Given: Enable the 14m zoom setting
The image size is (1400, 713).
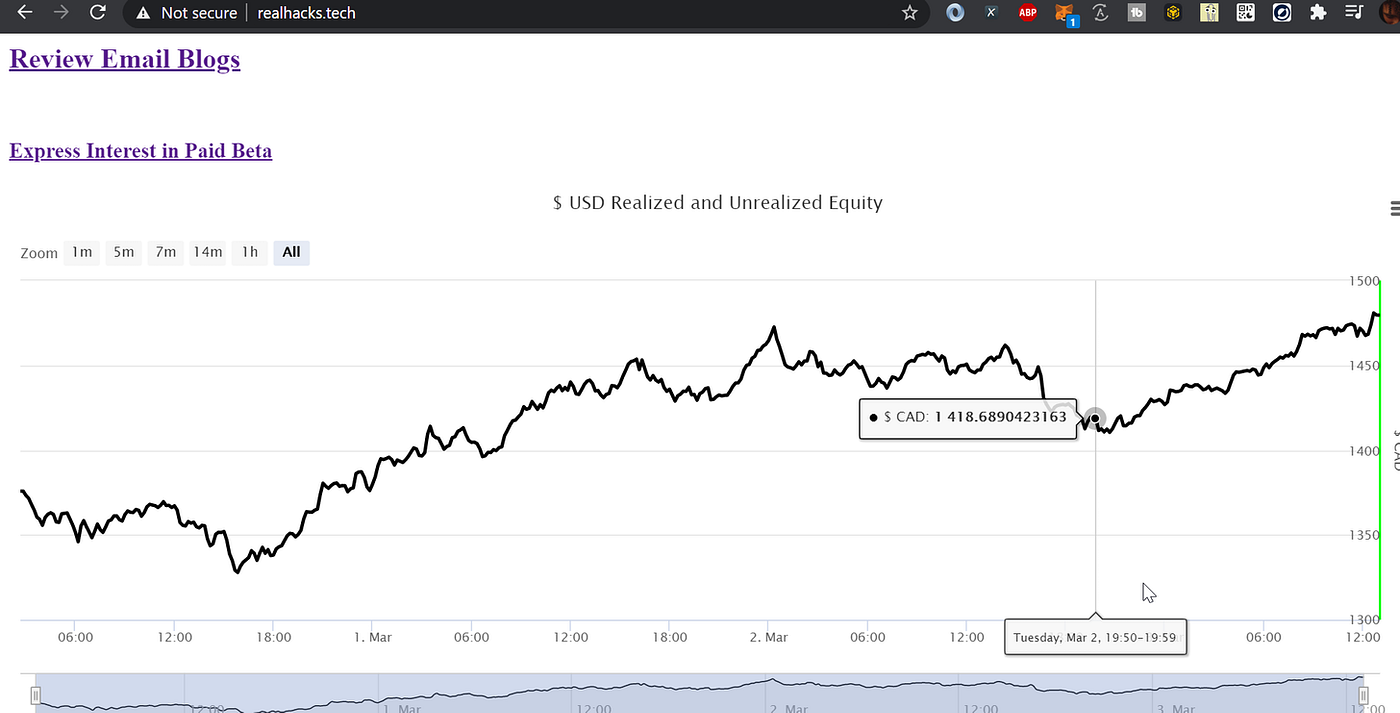Looking at the screenshot, I should [x=207, y=252].
